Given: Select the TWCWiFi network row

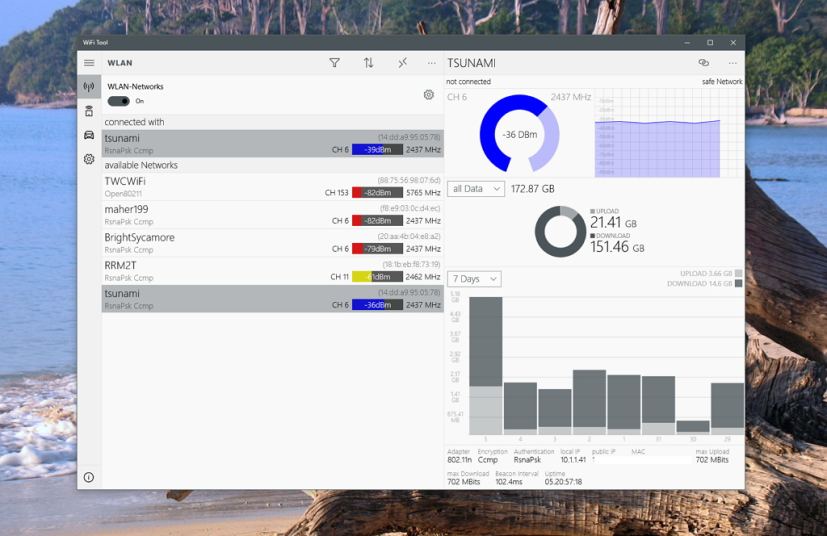Looking at the screenshot, I should pos(272,187).
